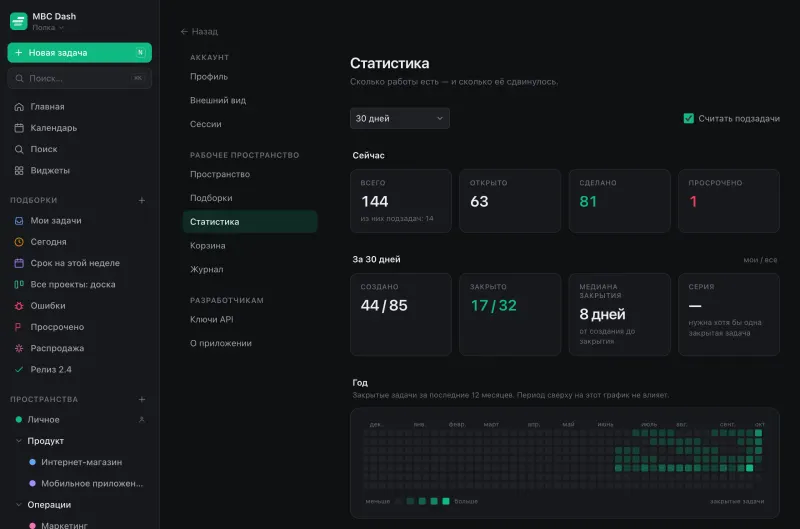Screen dimensions: 800x529
Task: Click the back arrow icon near Назад
Action: pyautogui.click(x=184, y=32)
